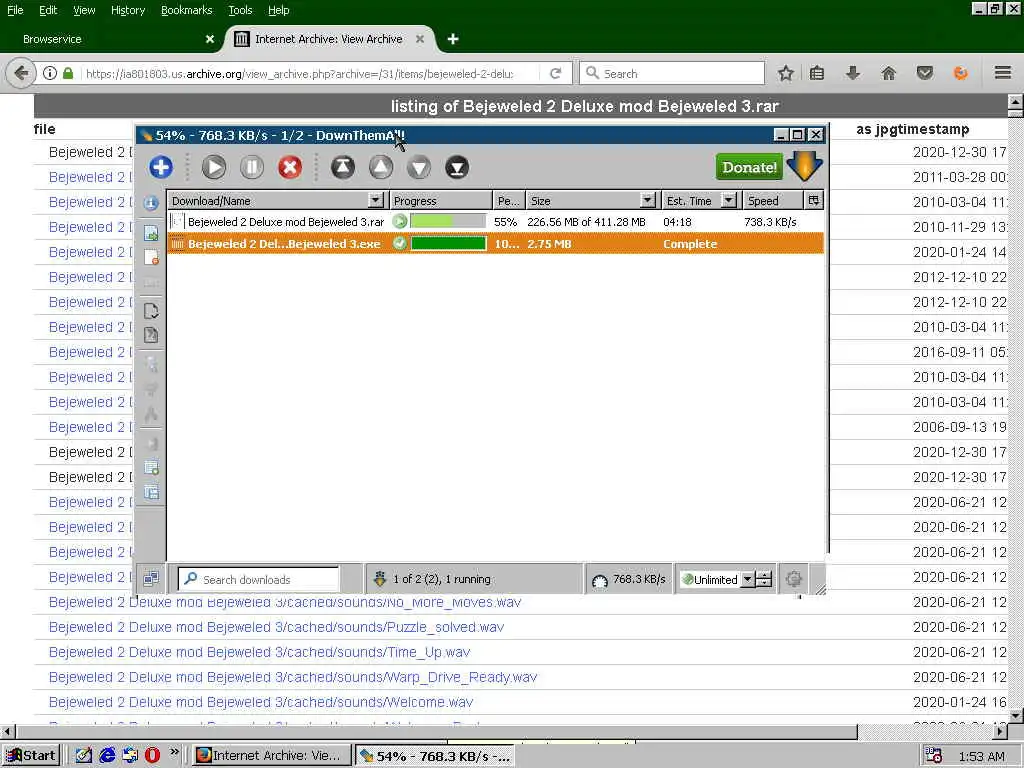Open the Edit menu

tap(48, 10)
